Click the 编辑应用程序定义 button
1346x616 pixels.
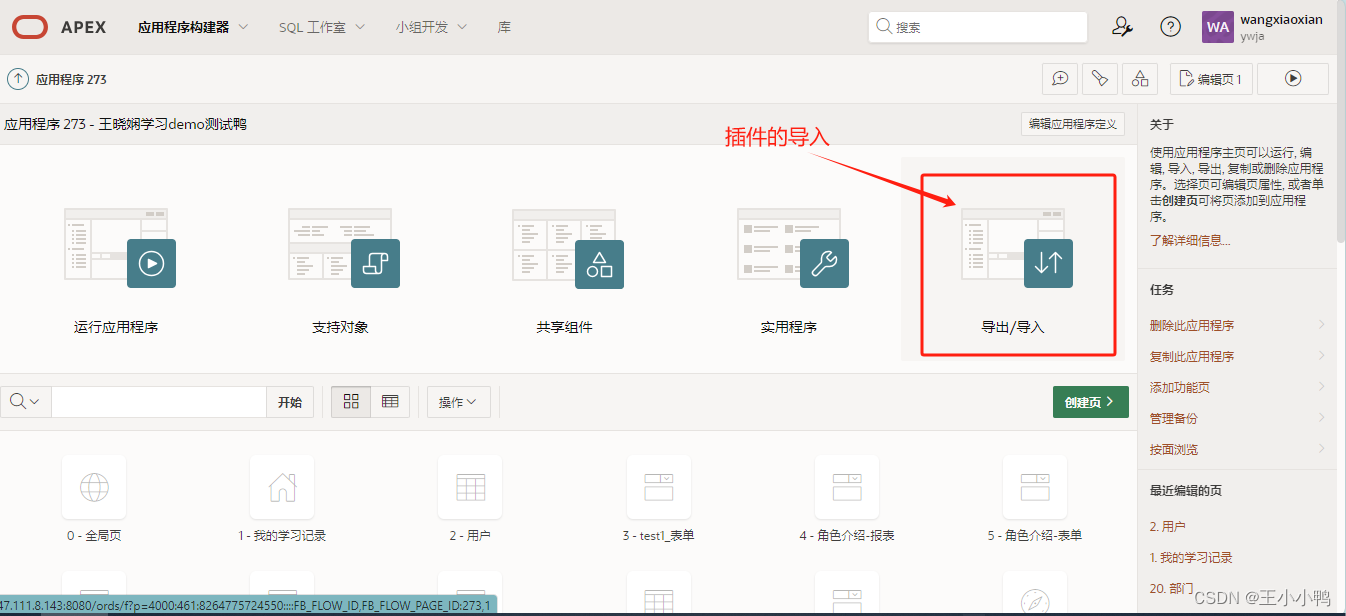(1073, 124)
